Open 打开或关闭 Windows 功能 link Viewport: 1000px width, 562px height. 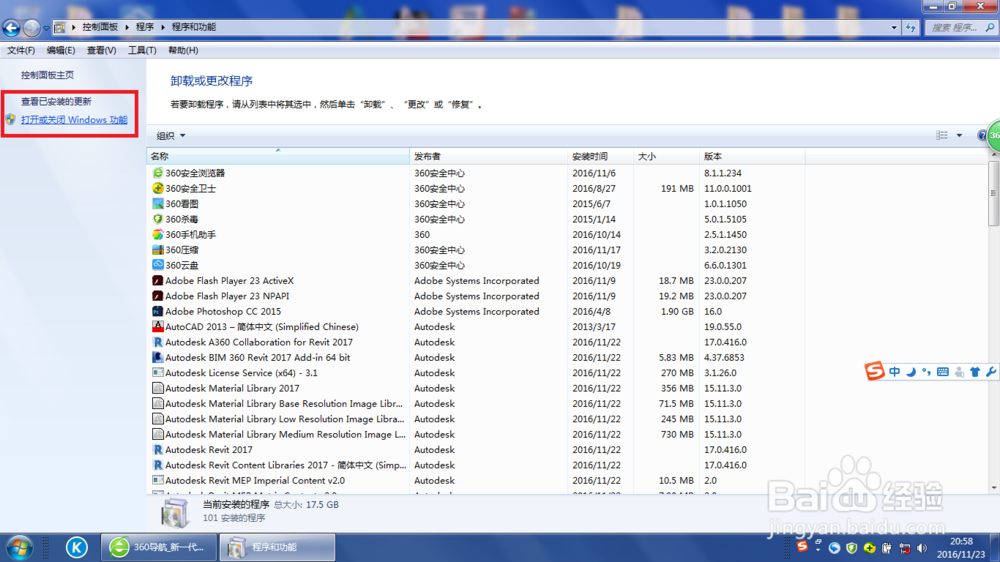(74, 120)
